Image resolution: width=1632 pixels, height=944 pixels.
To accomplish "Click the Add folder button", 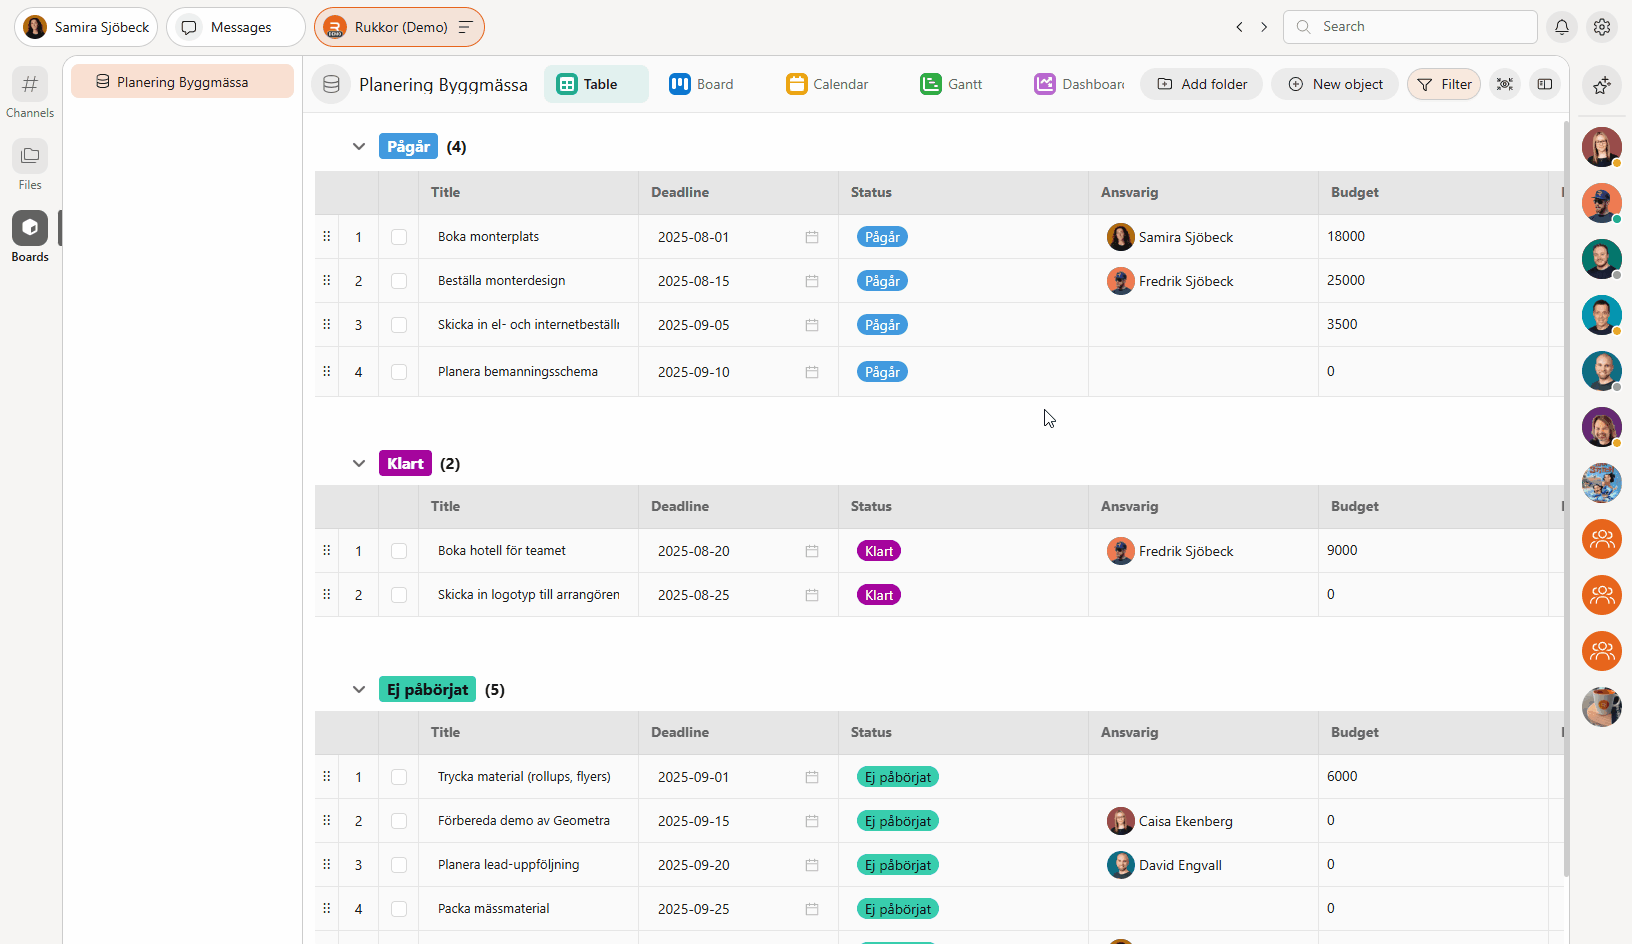I will (x=1202, y=85).
